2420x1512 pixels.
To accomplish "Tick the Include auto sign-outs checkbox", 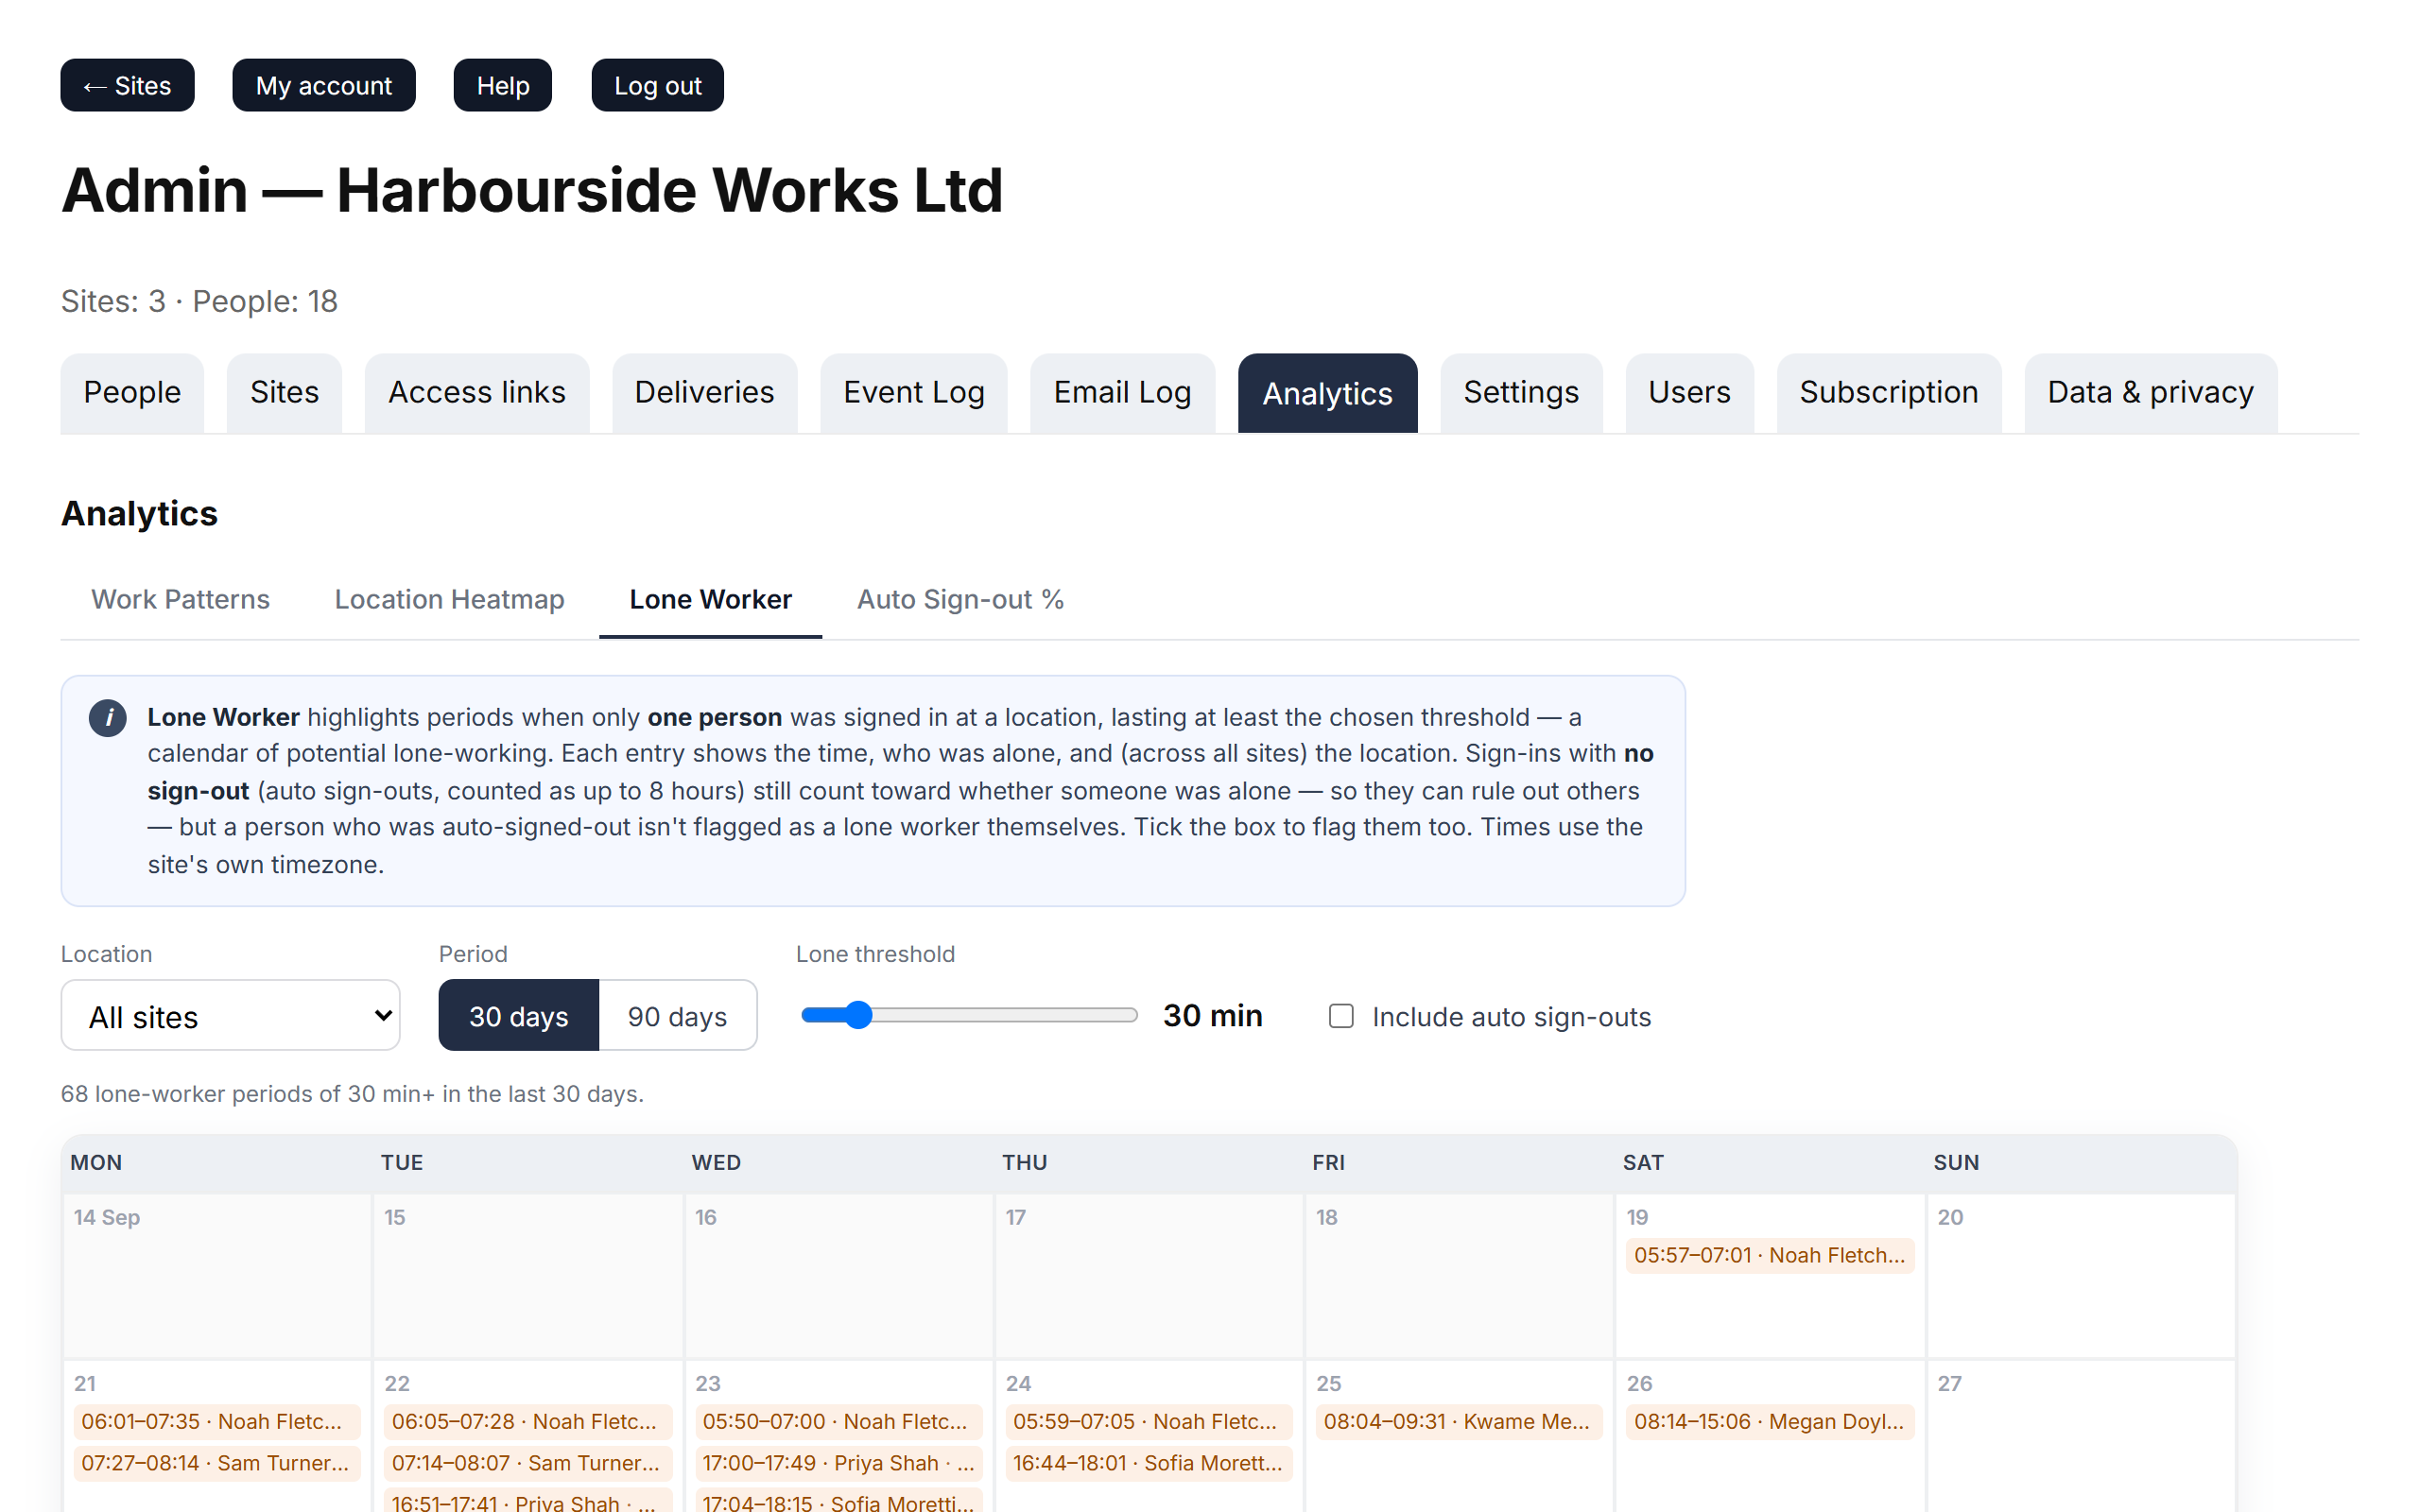I will click(1341, 1016).
